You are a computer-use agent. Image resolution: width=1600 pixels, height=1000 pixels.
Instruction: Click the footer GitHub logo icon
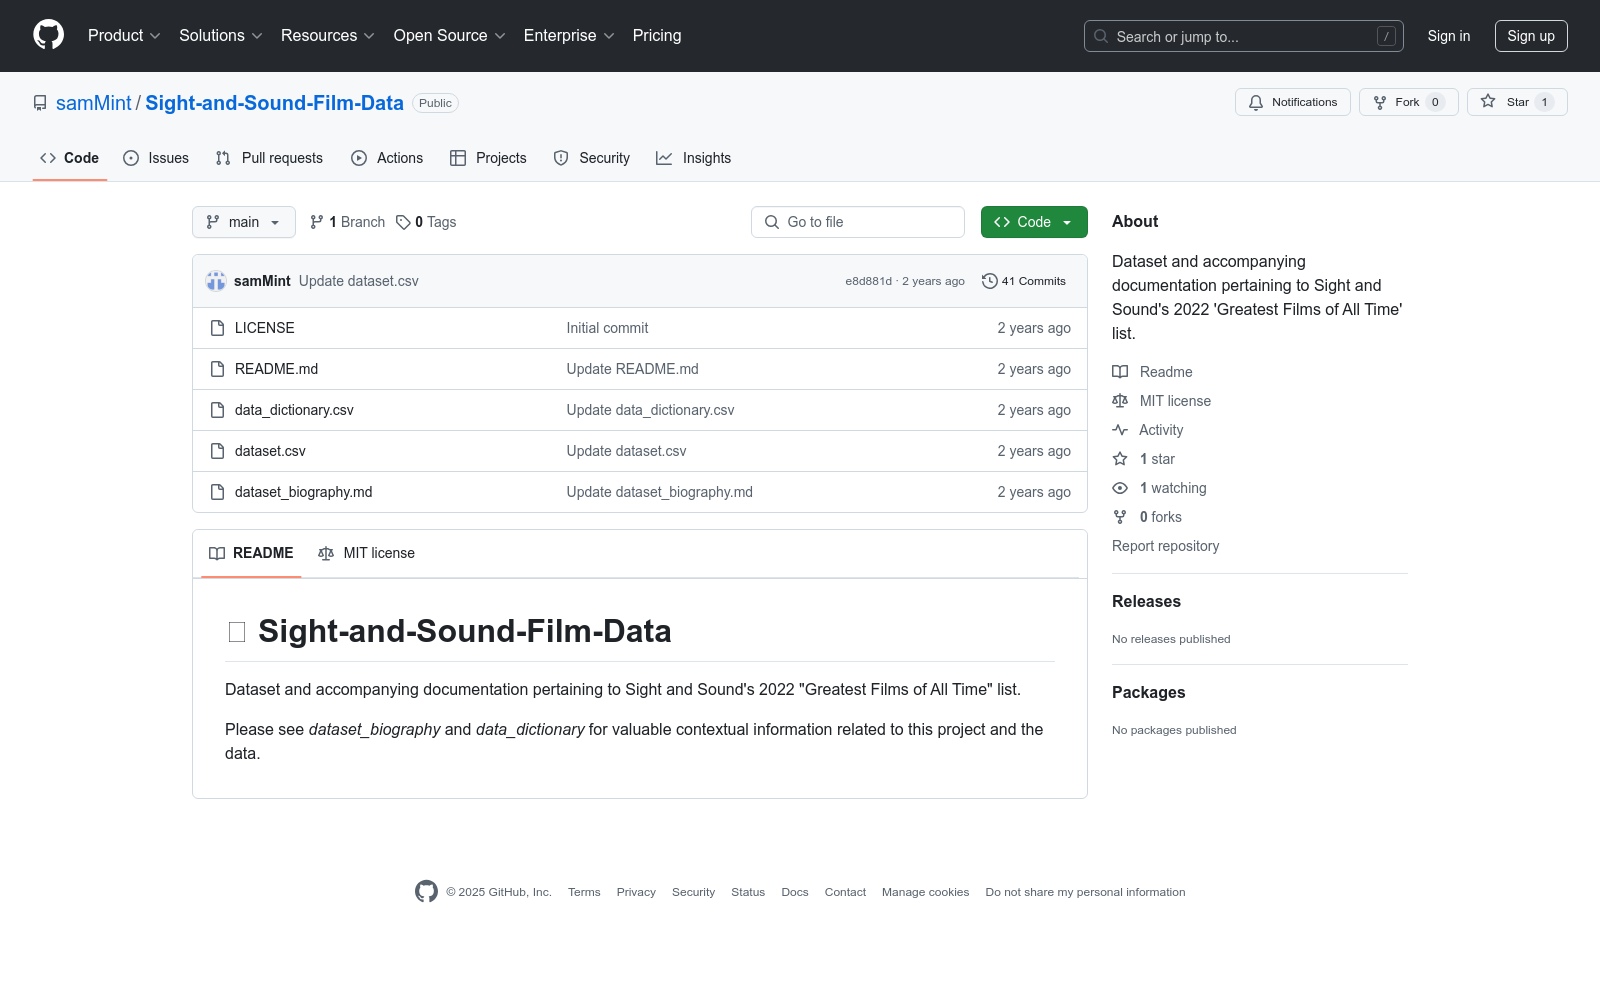coord(426,891)
